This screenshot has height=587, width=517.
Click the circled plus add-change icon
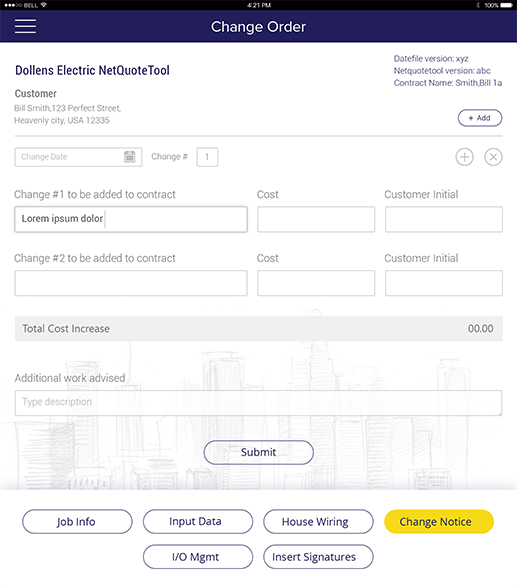[x=464, y=157]
